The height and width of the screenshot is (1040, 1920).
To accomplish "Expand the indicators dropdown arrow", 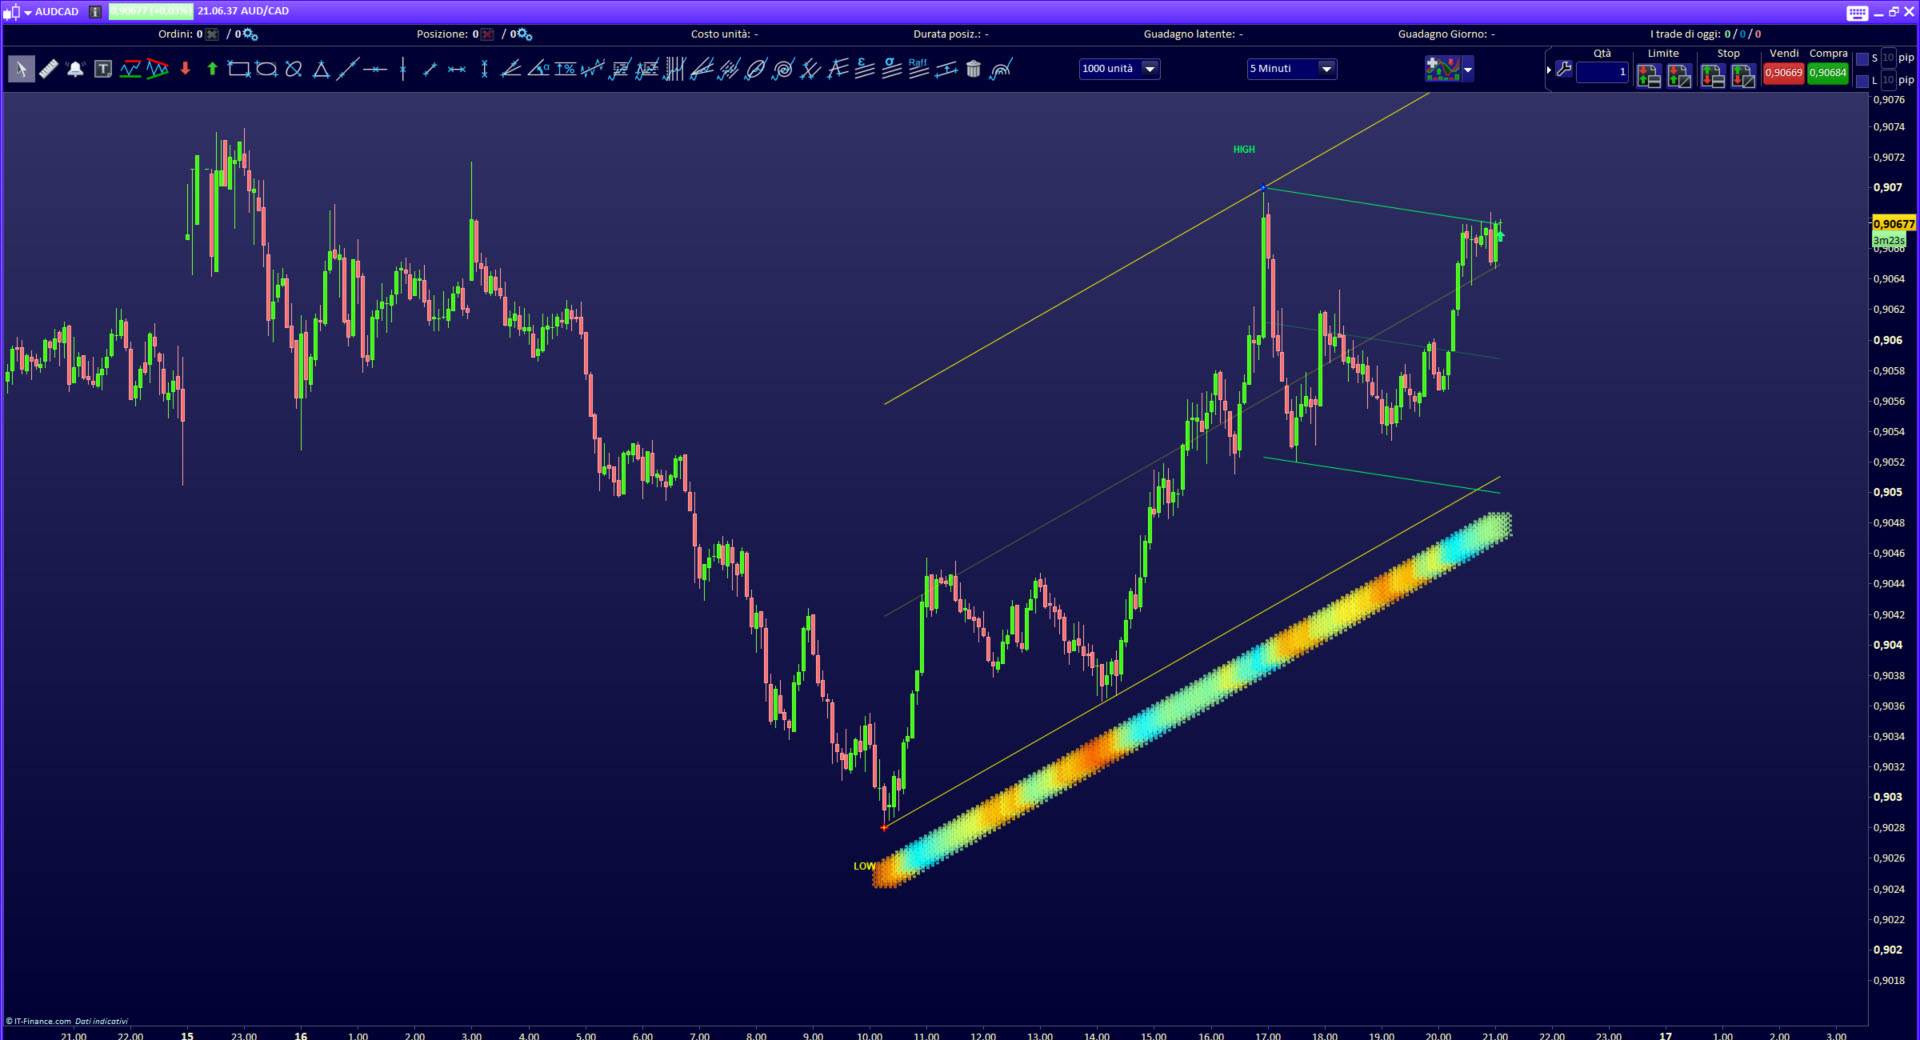I will coord(1468,70).
